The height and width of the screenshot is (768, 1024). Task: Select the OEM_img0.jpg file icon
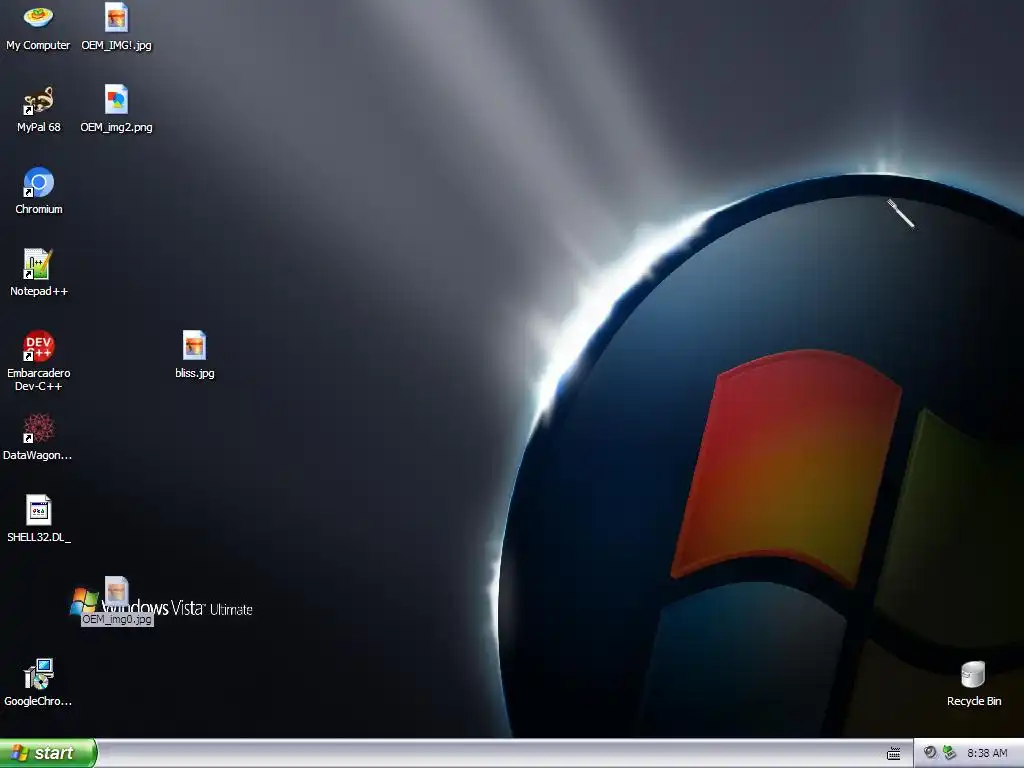[116, 592]
